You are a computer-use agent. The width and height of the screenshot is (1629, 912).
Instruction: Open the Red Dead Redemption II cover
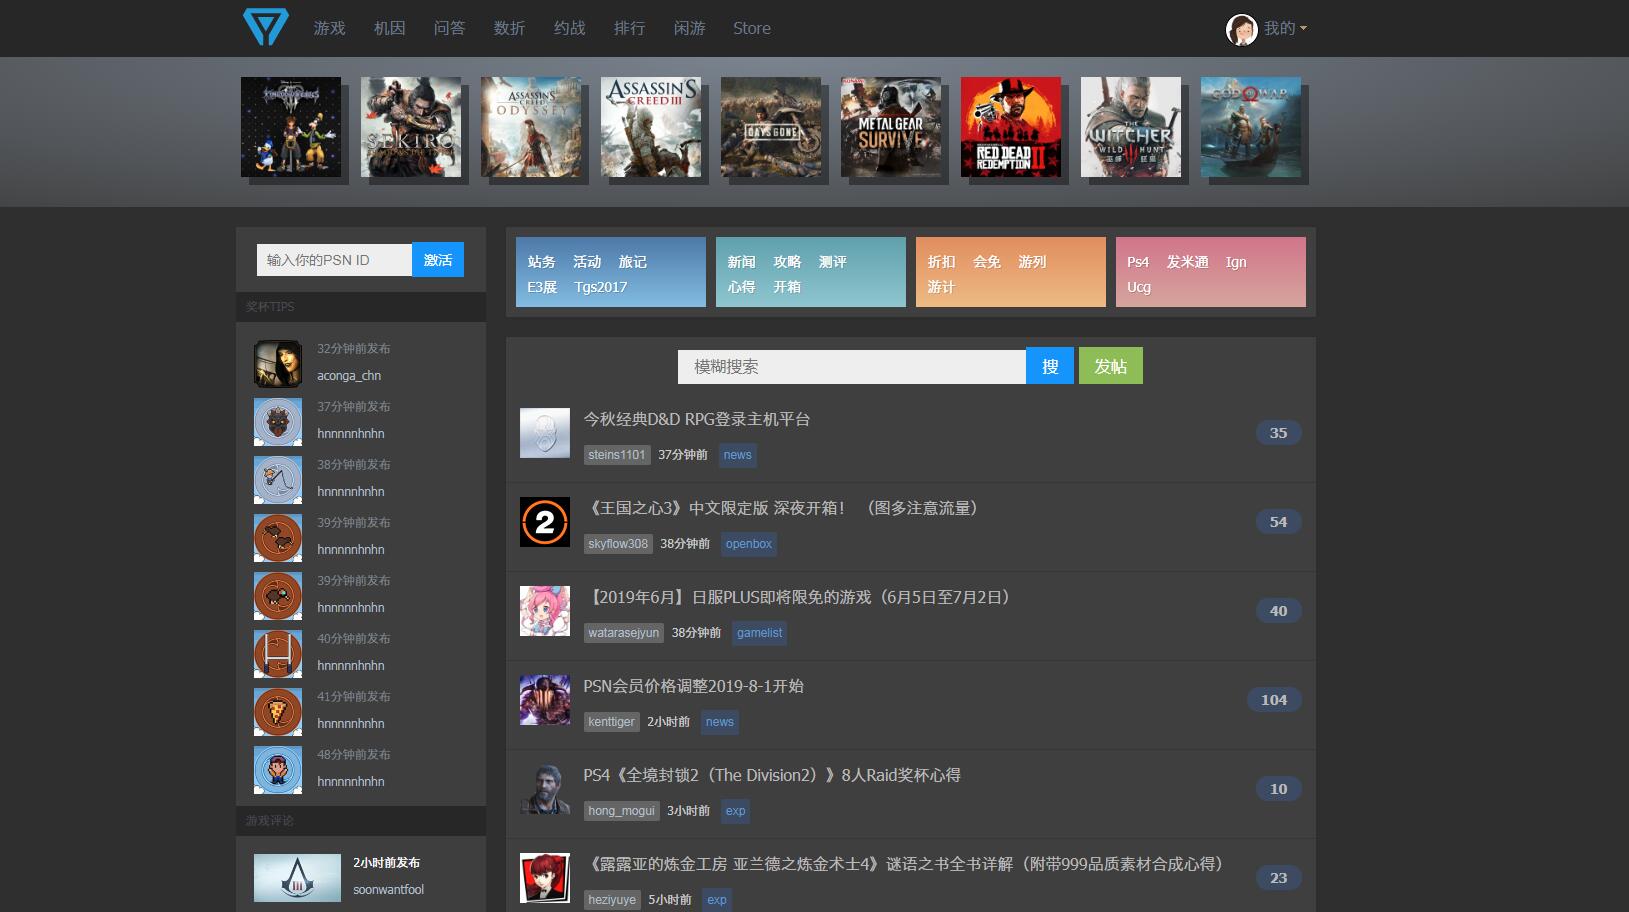[1011, 127]
